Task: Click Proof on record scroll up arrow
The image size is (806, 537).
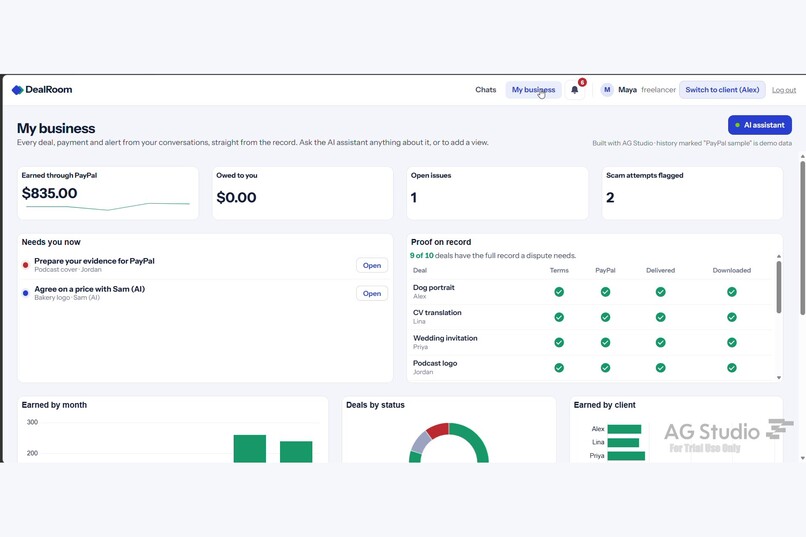Action: coord(779,256)
